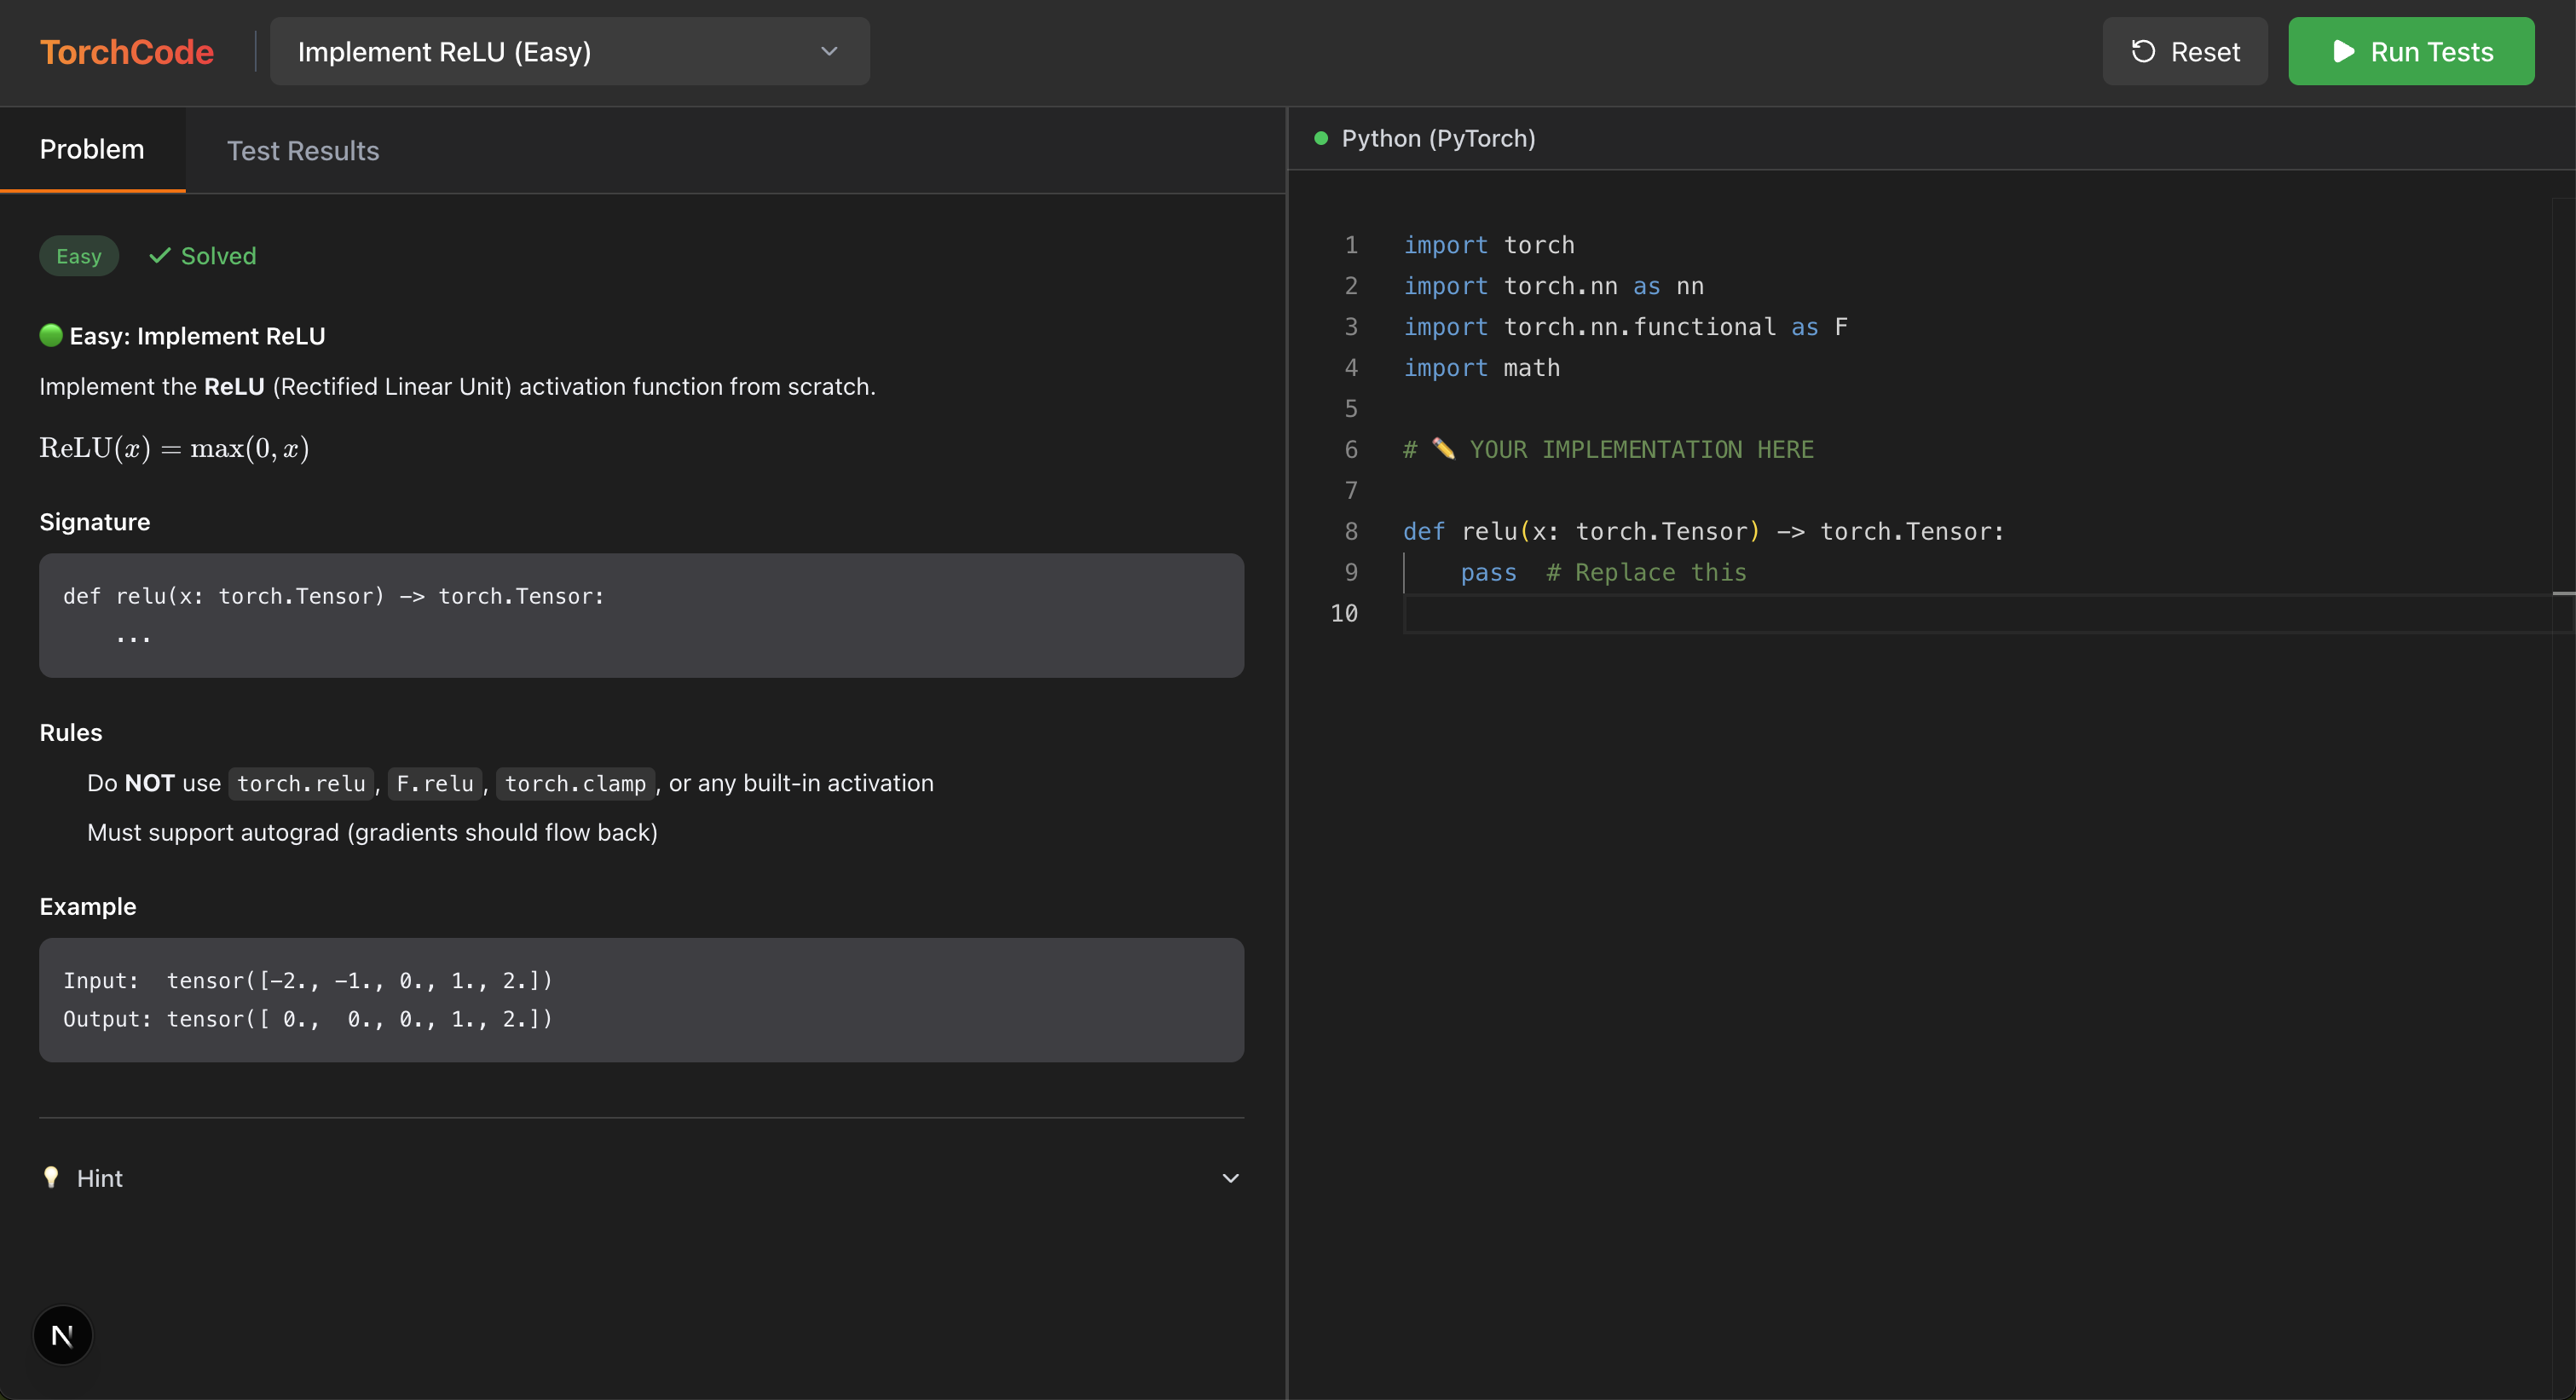Viewport: 2576px width, 1400px height.
Task: Open the Implement ReLU (Easy) problem dropdown
Action: tap(570, 51)
